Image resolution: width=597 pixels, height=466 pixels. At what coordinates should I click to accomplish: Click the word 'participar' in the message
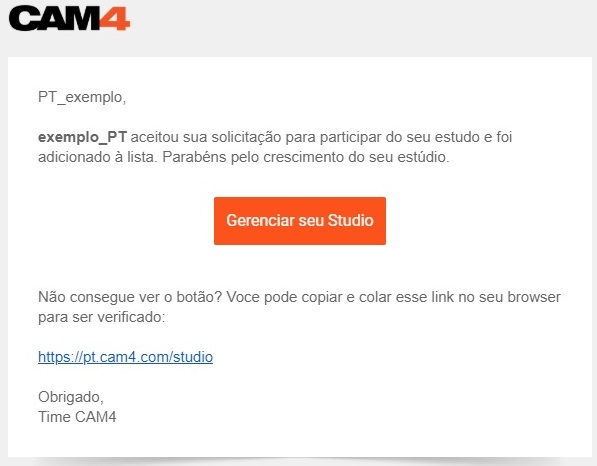(350, 137)
